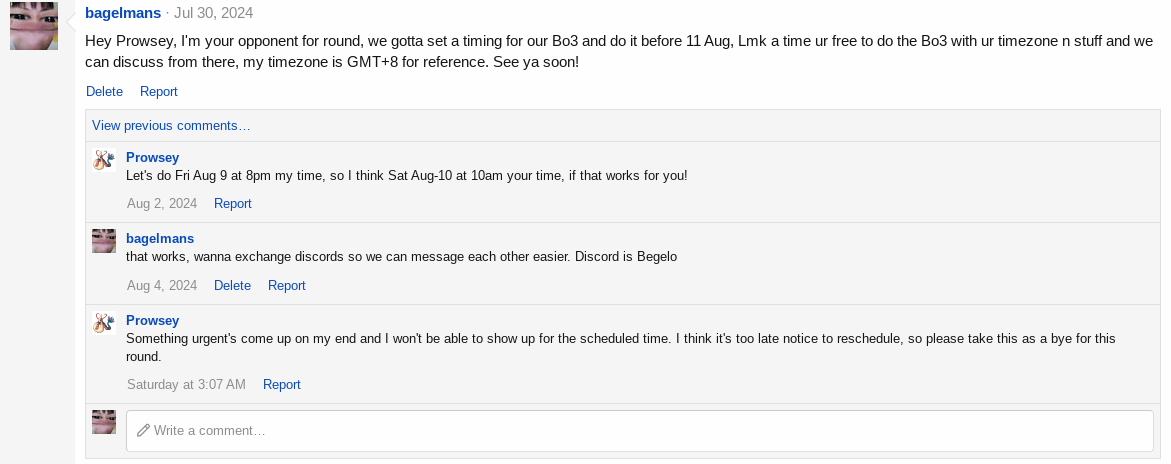Open Prowsey's profile from the Aug 2 comment
The height and width of the screenshot is (464, 1171).
(152, 157)
